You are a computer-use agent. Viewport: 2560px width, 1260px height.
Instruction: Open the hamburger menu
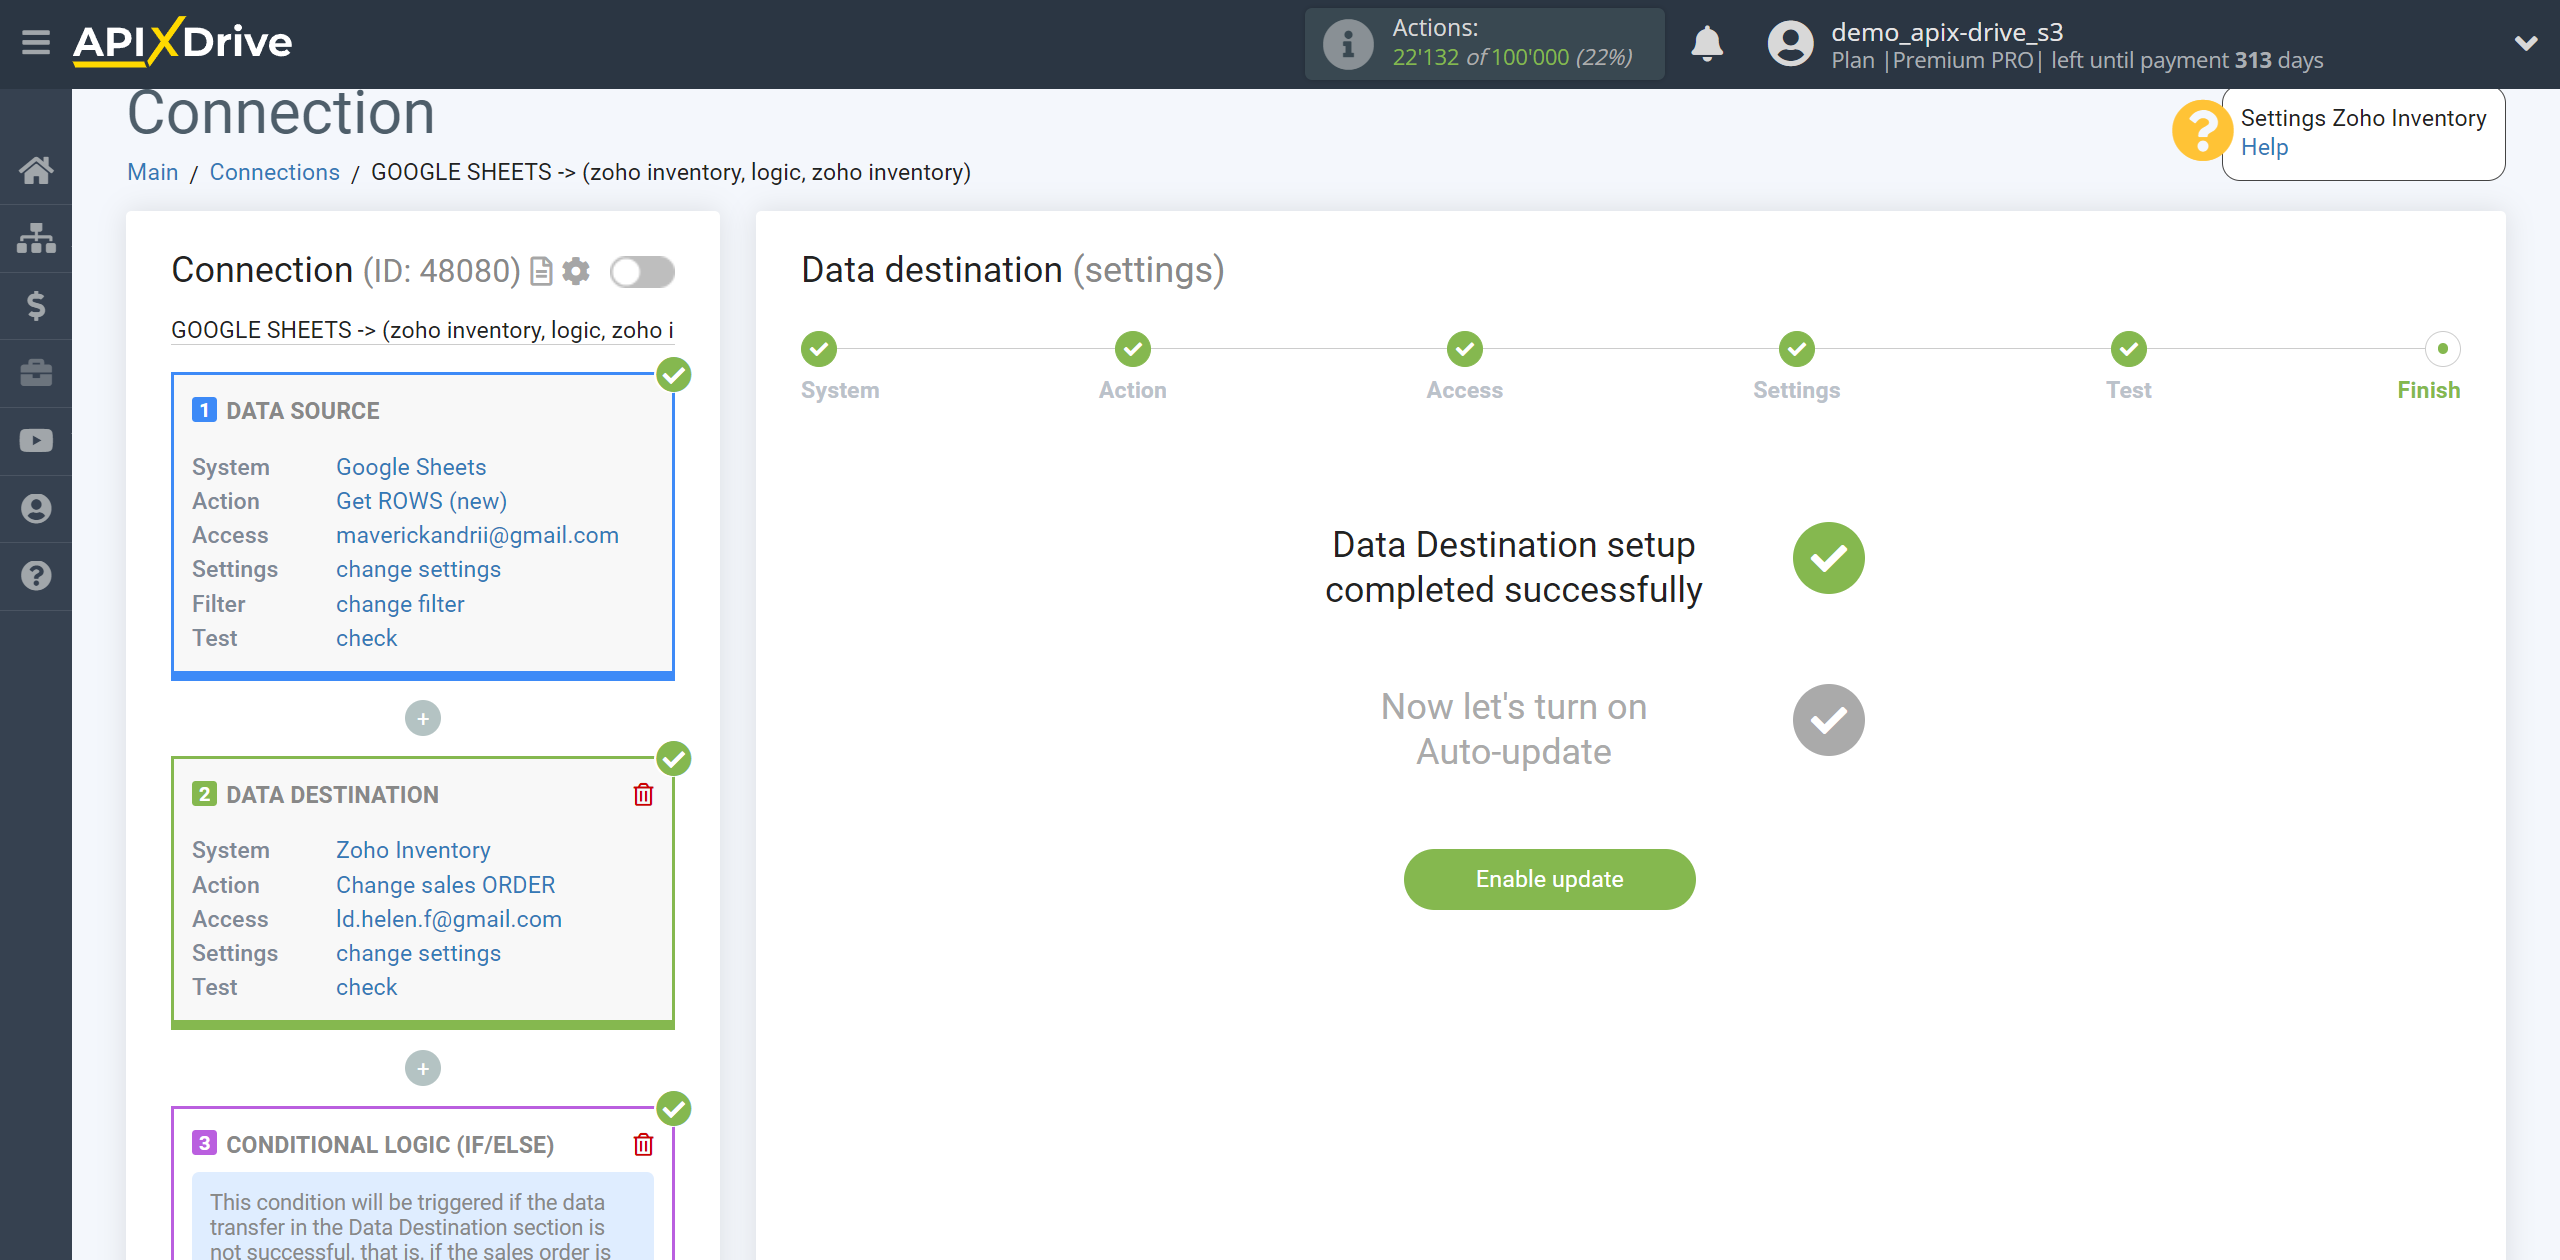coord(36,43)
